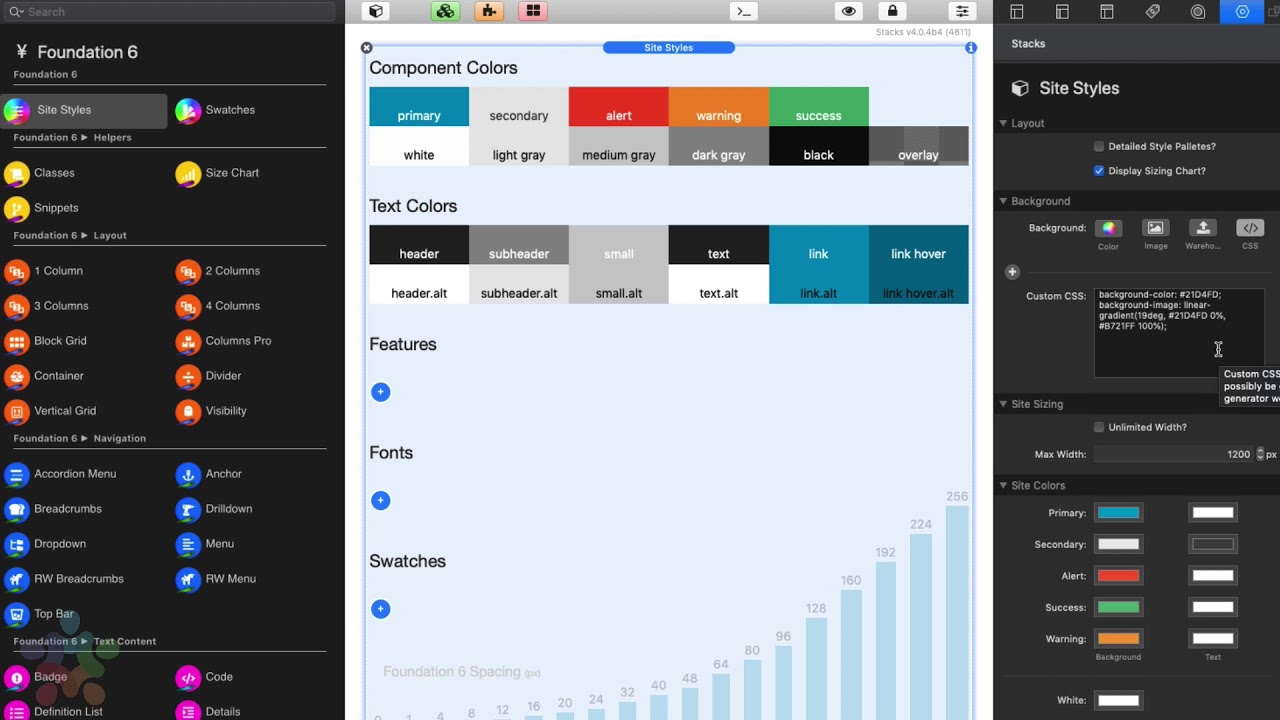This screenshot has height=720, width=1280.
Task: Add item under Features section
Action: tap(380, 392)
